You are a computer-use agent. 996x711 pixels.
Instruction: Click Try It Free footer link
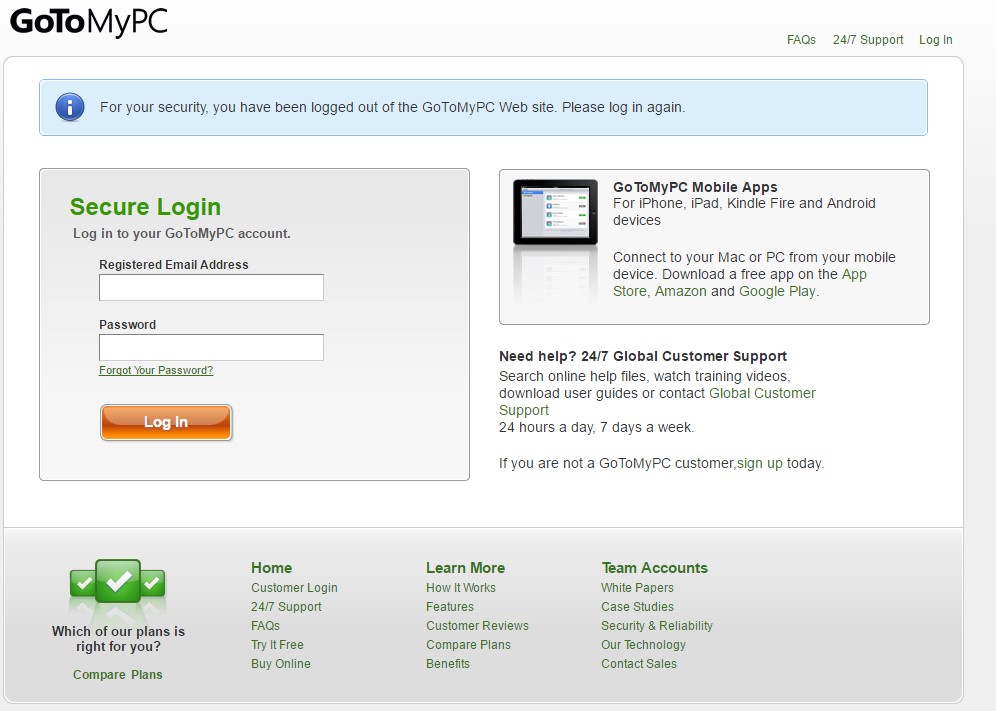tap(277, 645)
